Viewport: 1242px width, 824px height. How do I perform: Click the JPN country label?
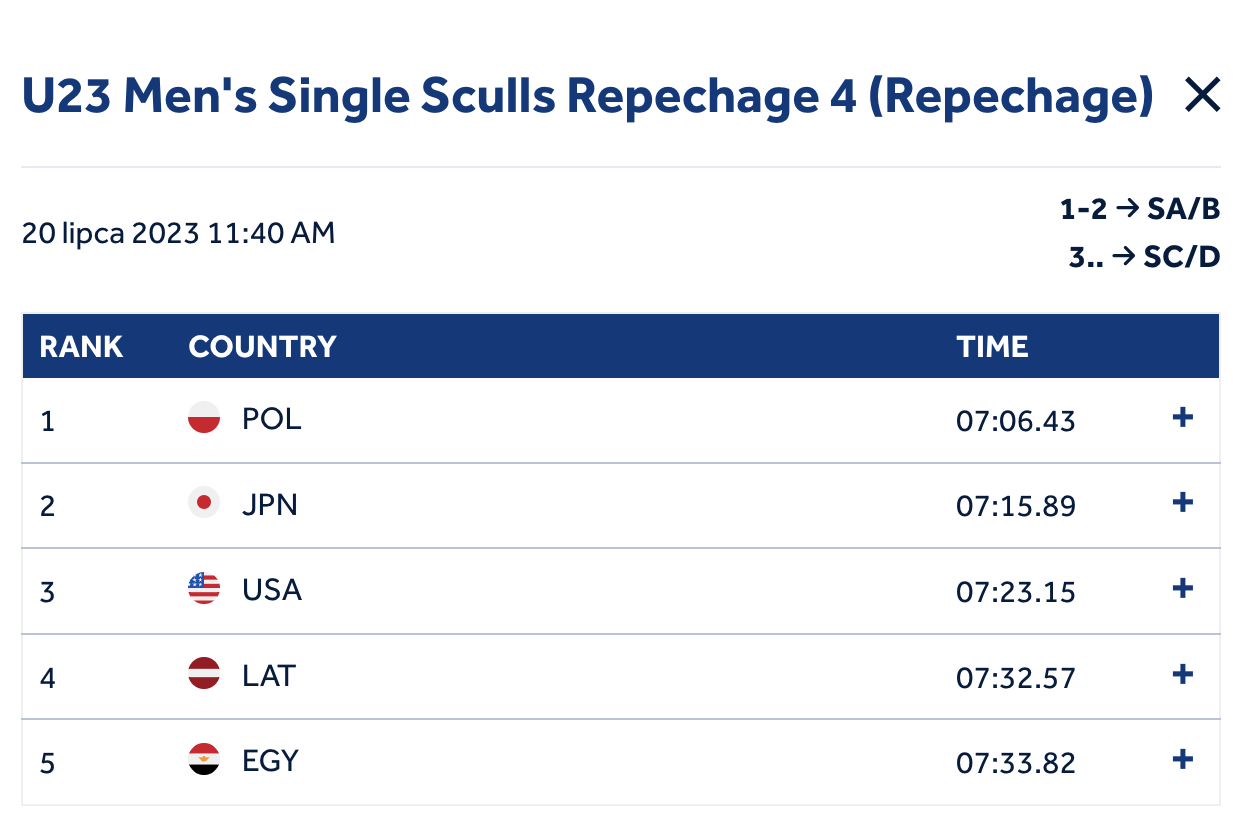pos(270,503)
